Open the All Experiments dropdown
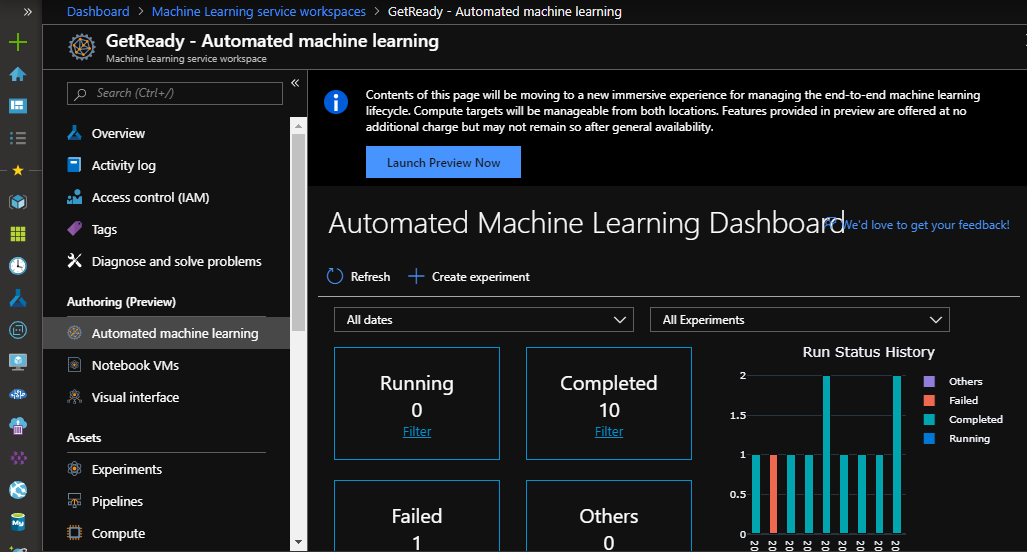The height and width of the screenshot is (552, 1027). (x=800, y=320)
